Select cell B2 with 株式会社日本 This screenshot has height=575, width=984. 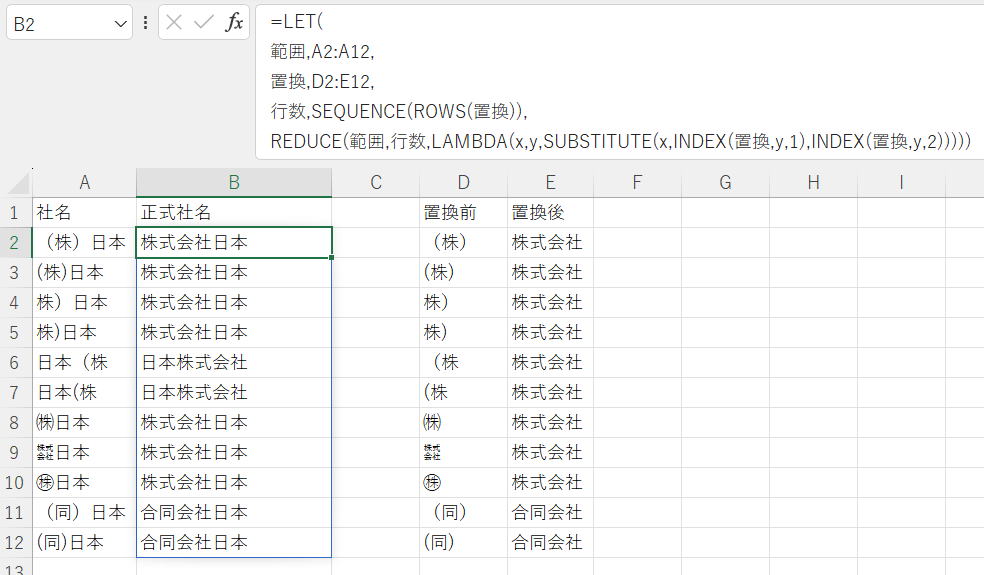tap(234, 243)
